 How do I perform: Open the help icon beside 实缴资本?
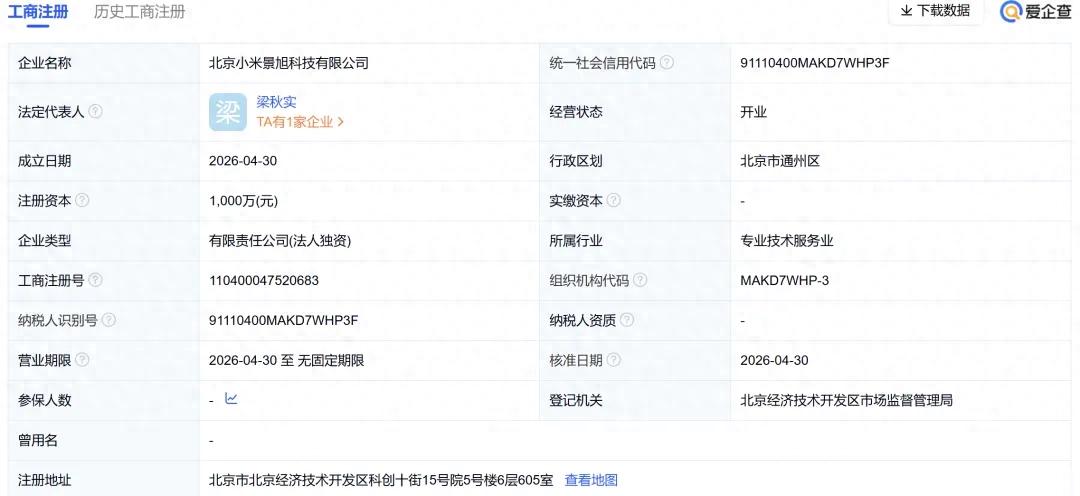pos(613,200)
